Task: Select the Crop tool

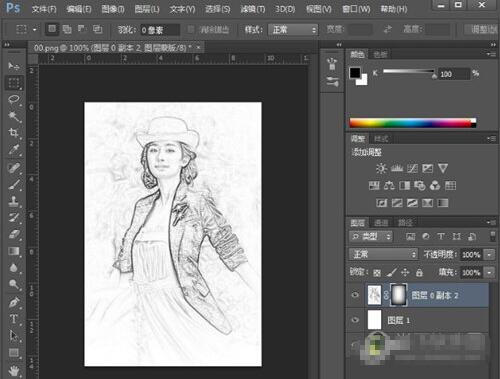Action: coord(14,133)
